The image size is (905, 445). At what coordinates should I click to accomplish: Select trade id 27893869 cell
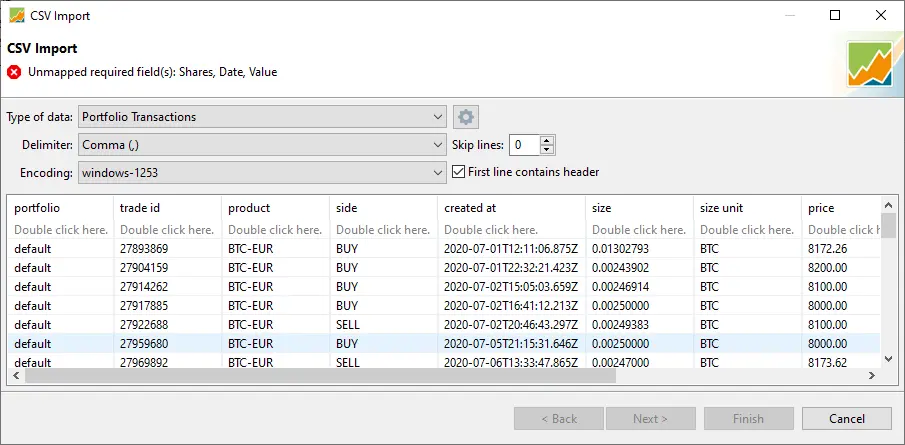click(x=144, y=249)
